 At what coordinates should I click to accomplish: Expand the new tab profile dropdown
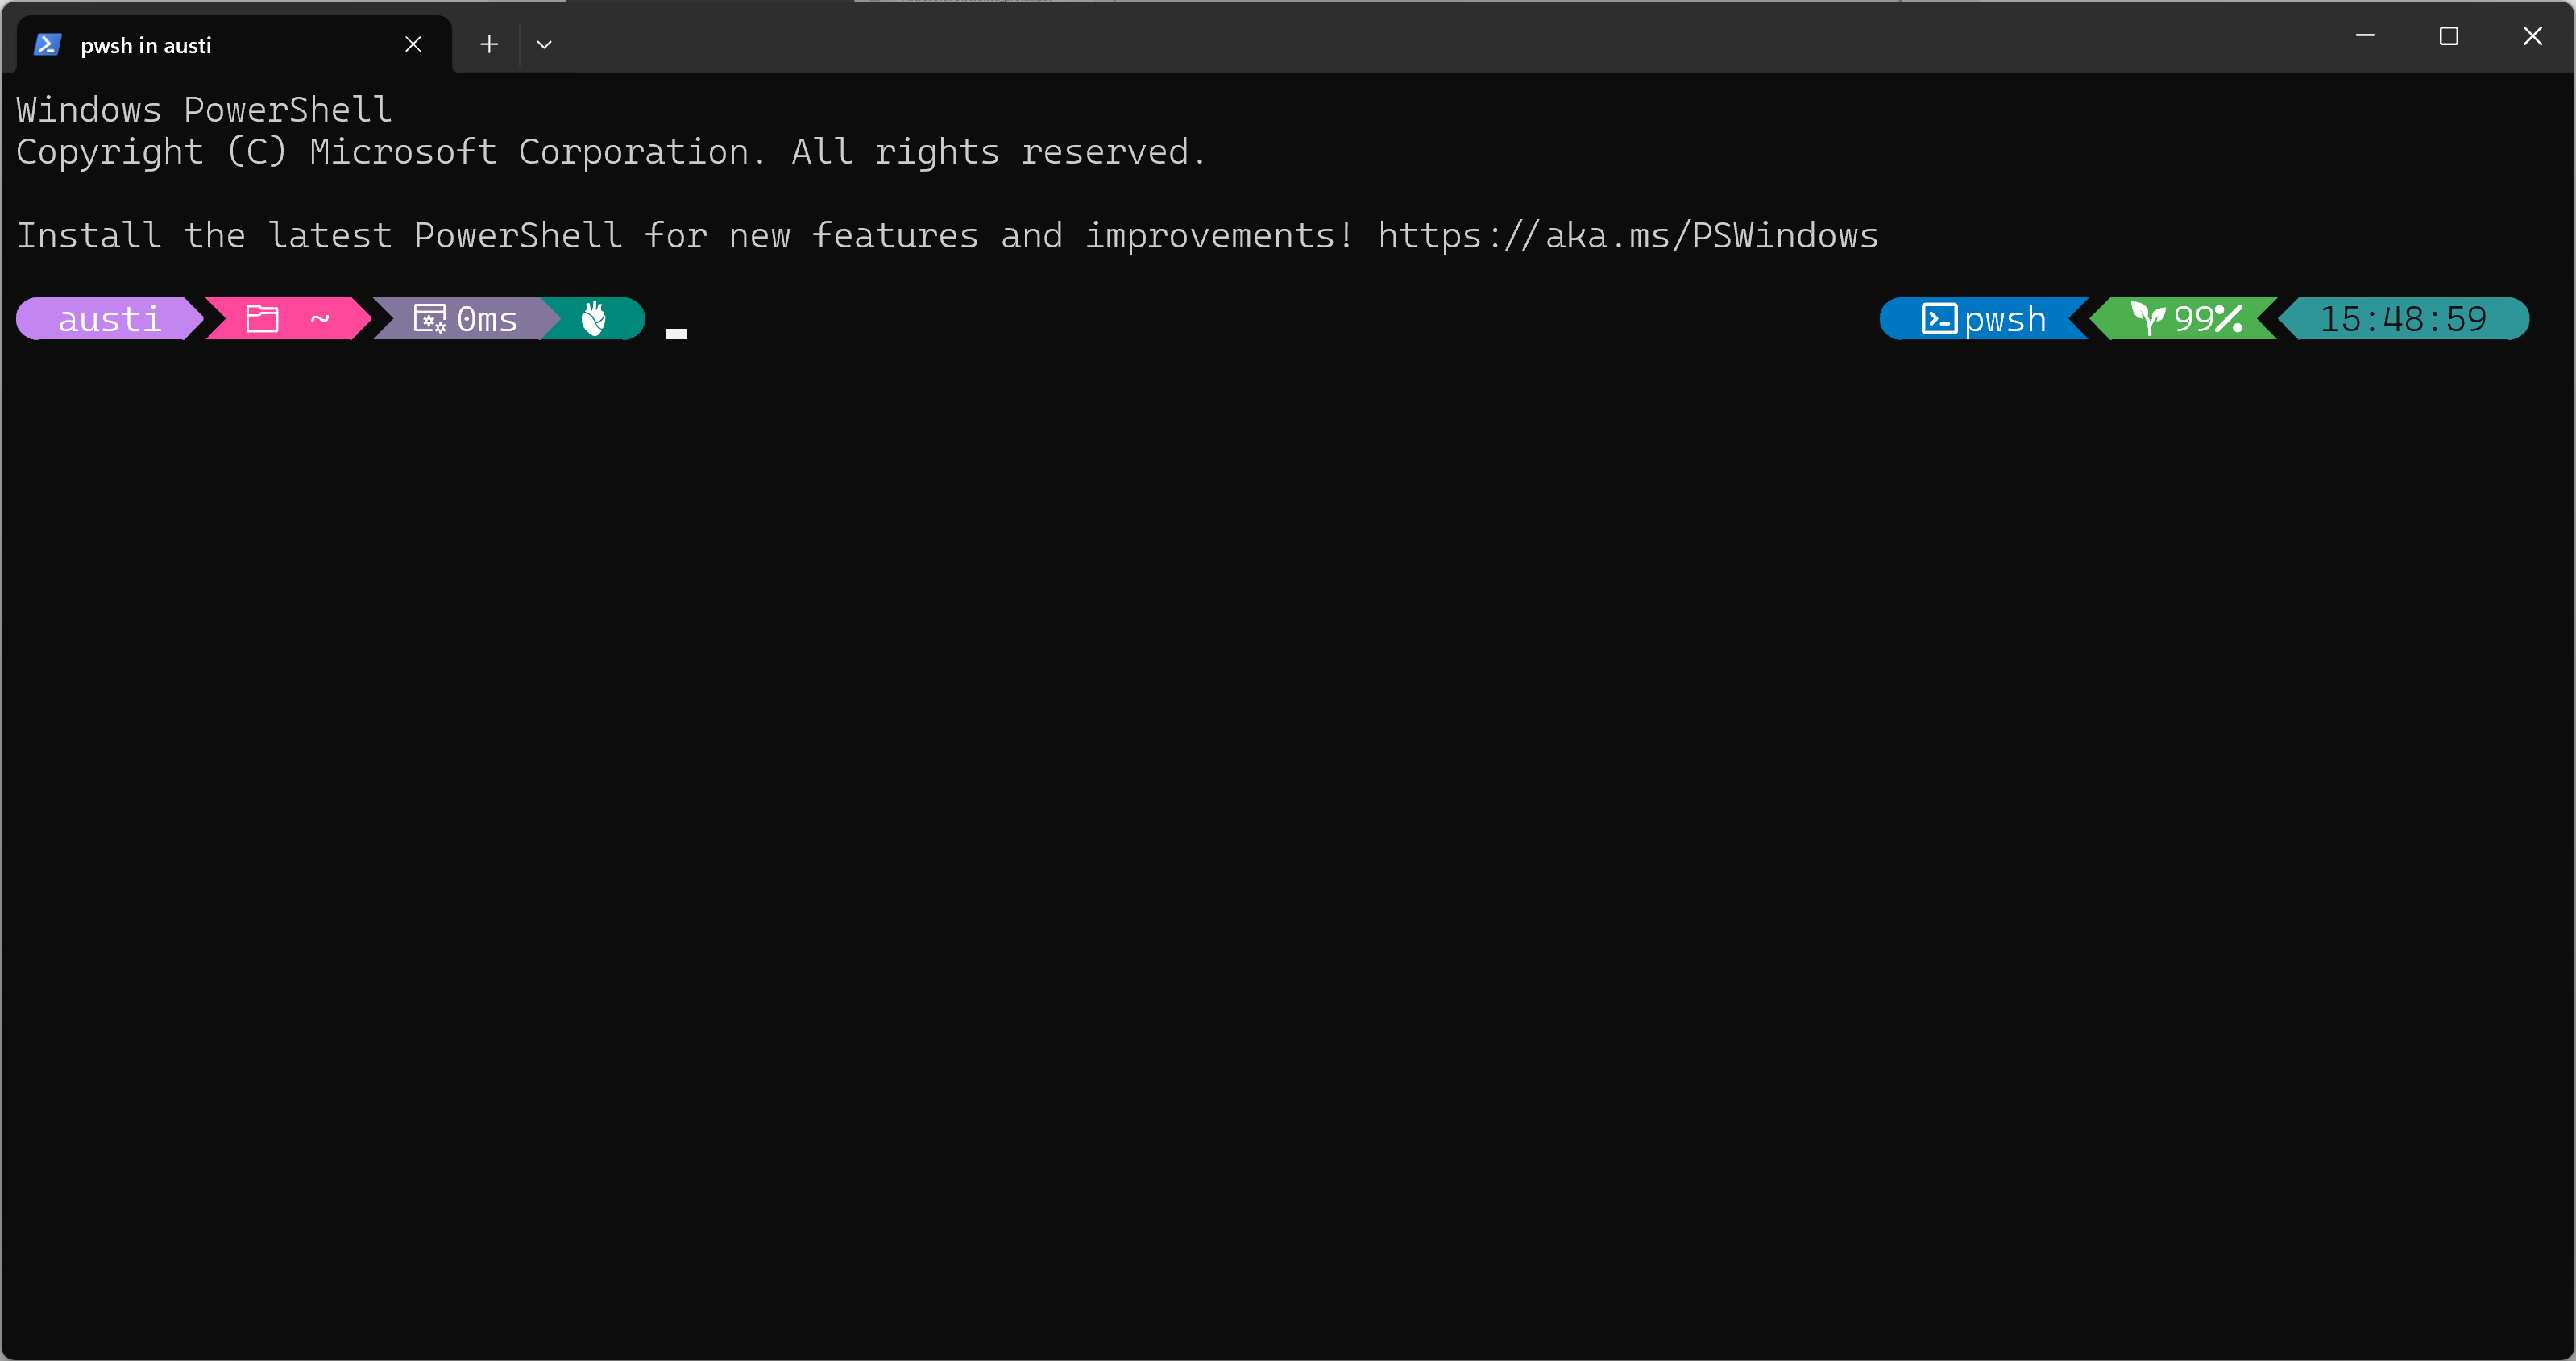point(544,45)
